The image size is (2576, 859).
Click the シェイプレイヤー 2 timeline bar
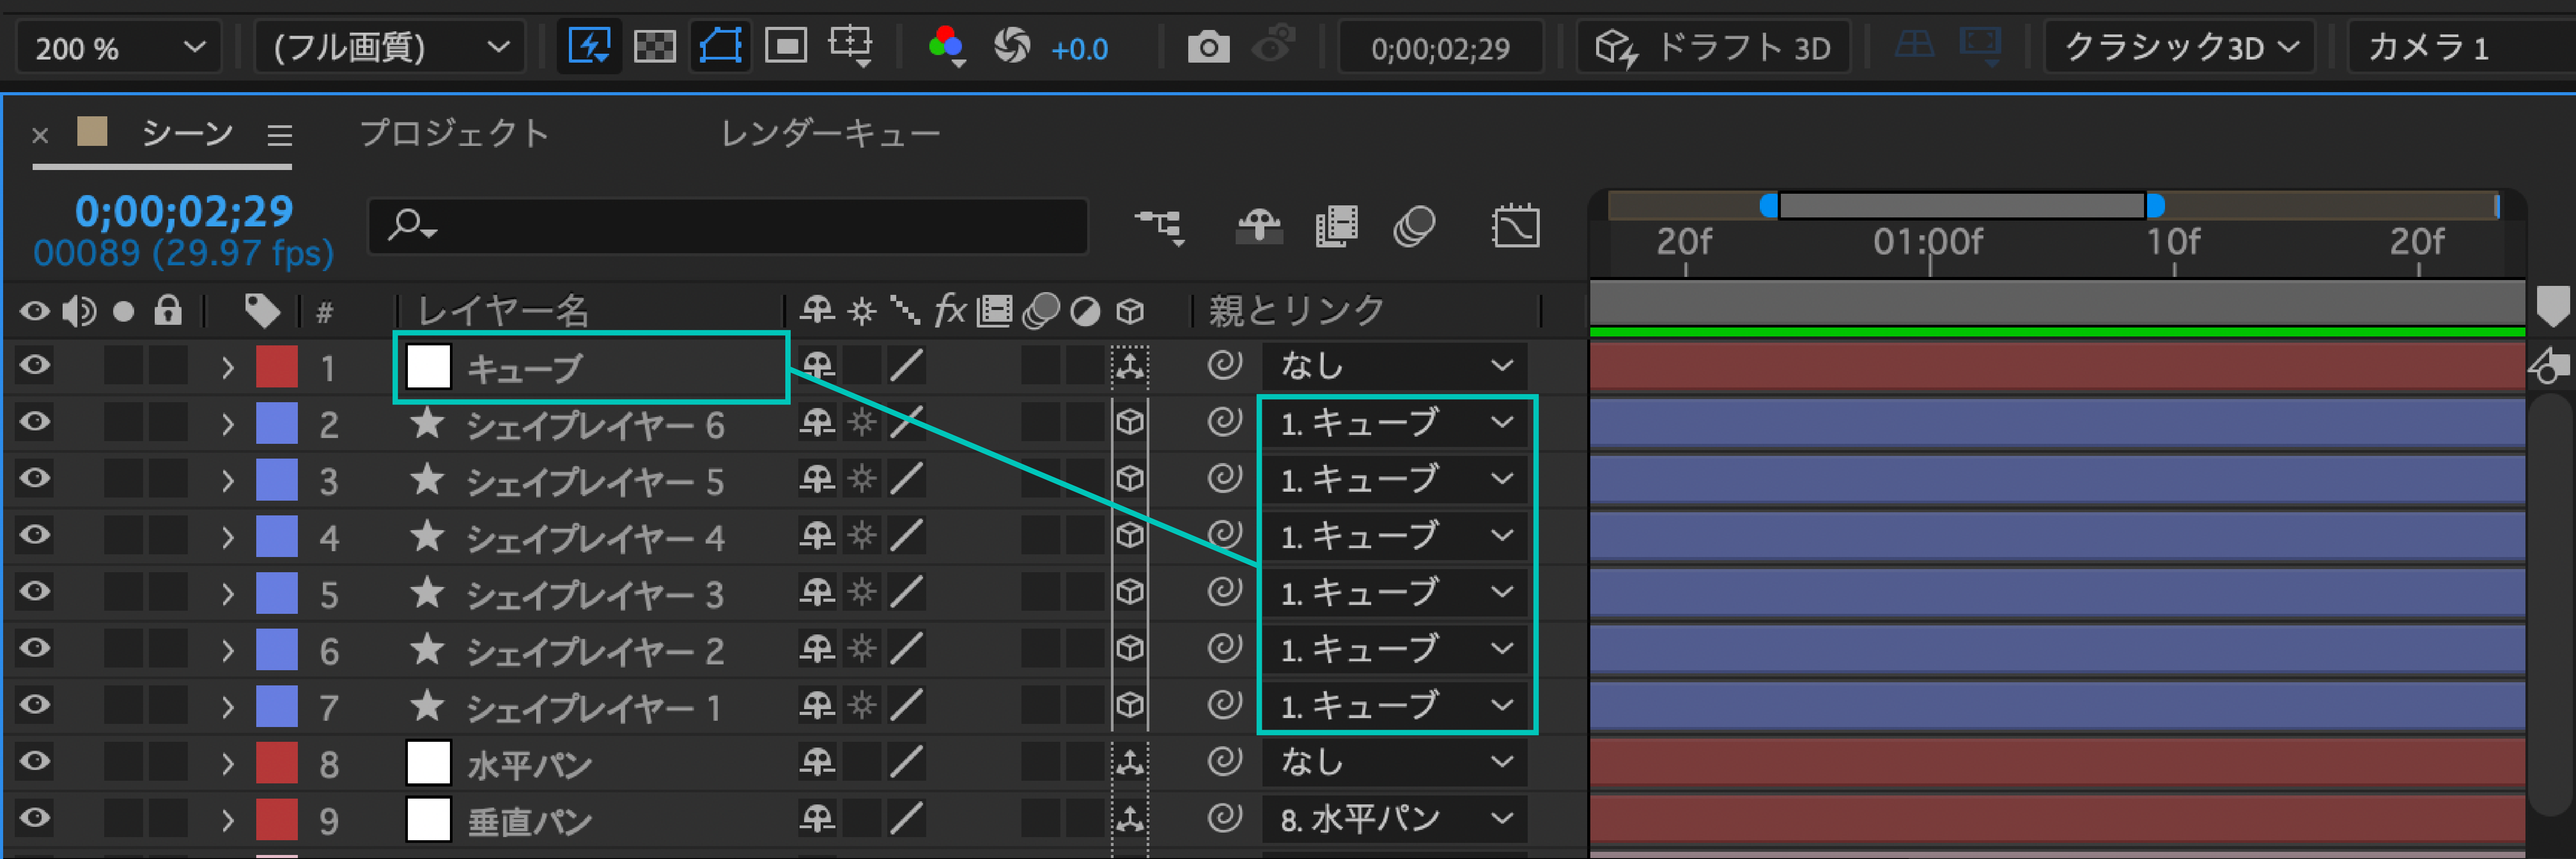2057,649
